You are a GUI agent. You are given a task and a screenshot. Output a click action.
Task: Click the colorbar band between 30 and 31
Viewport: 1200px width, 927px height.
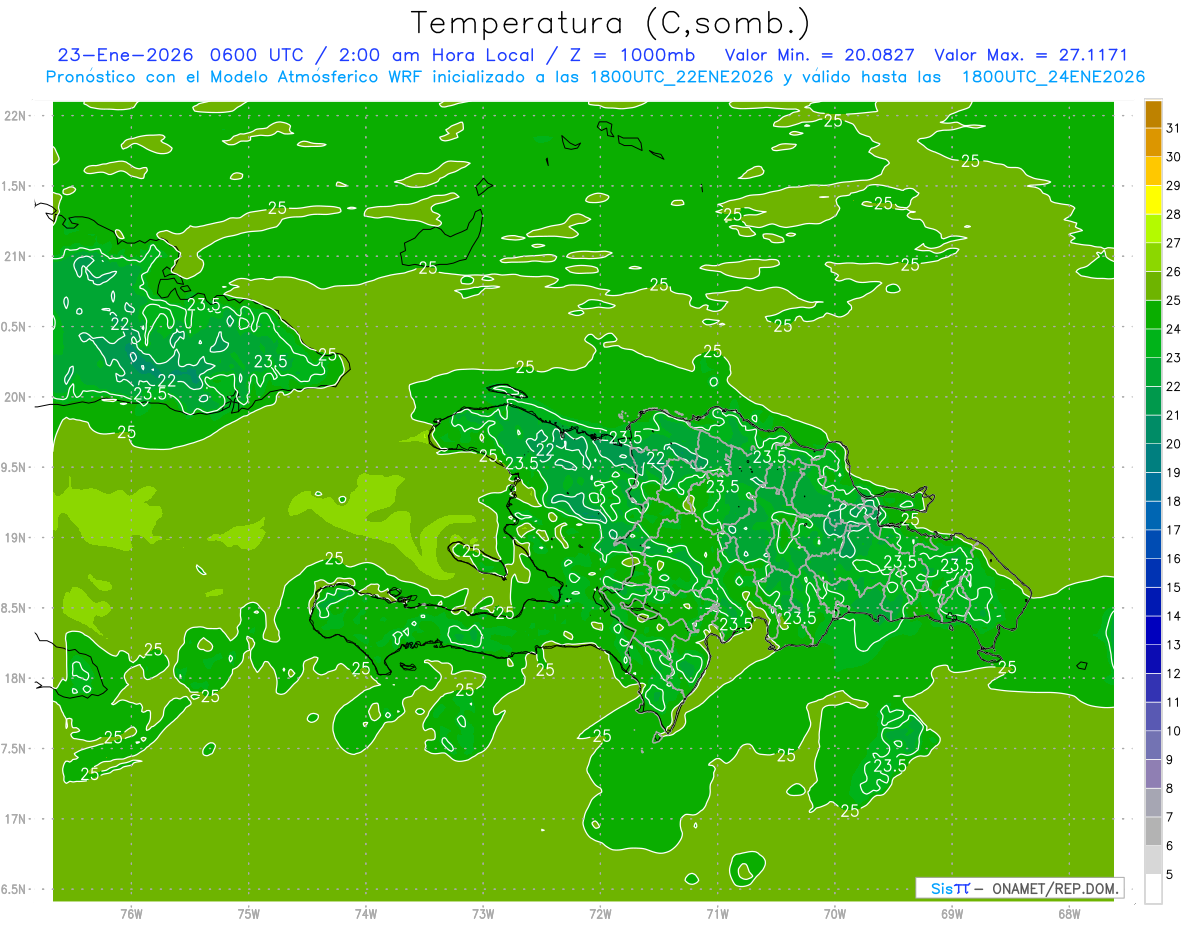[x=1153, y=142]
